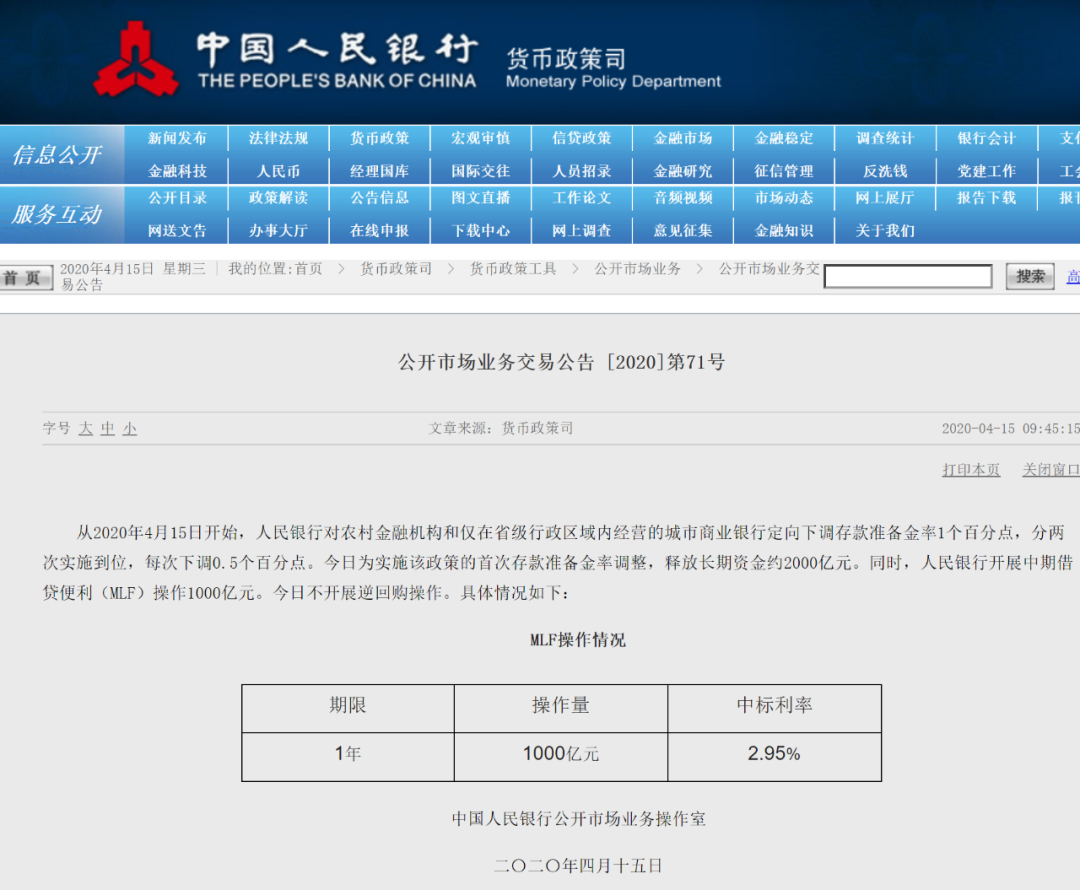Follow breadcrumb link 货币政策工具

click(513, 269)
